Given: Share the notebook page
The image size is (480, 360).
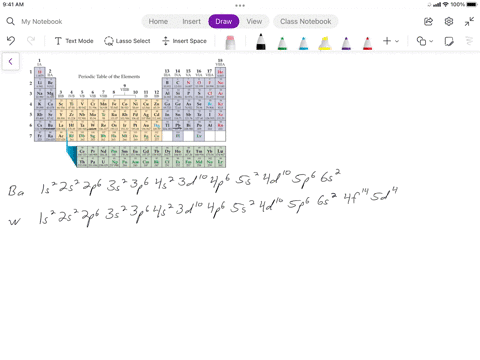Looking at the screenshot, I should [428, 22].
